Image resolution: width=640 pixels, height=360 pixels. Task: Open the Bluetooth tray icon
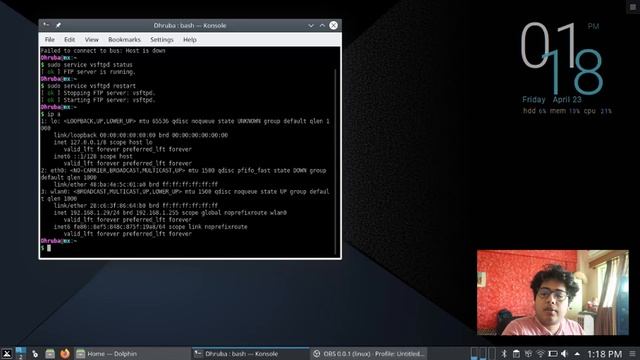tap(504, 354)
